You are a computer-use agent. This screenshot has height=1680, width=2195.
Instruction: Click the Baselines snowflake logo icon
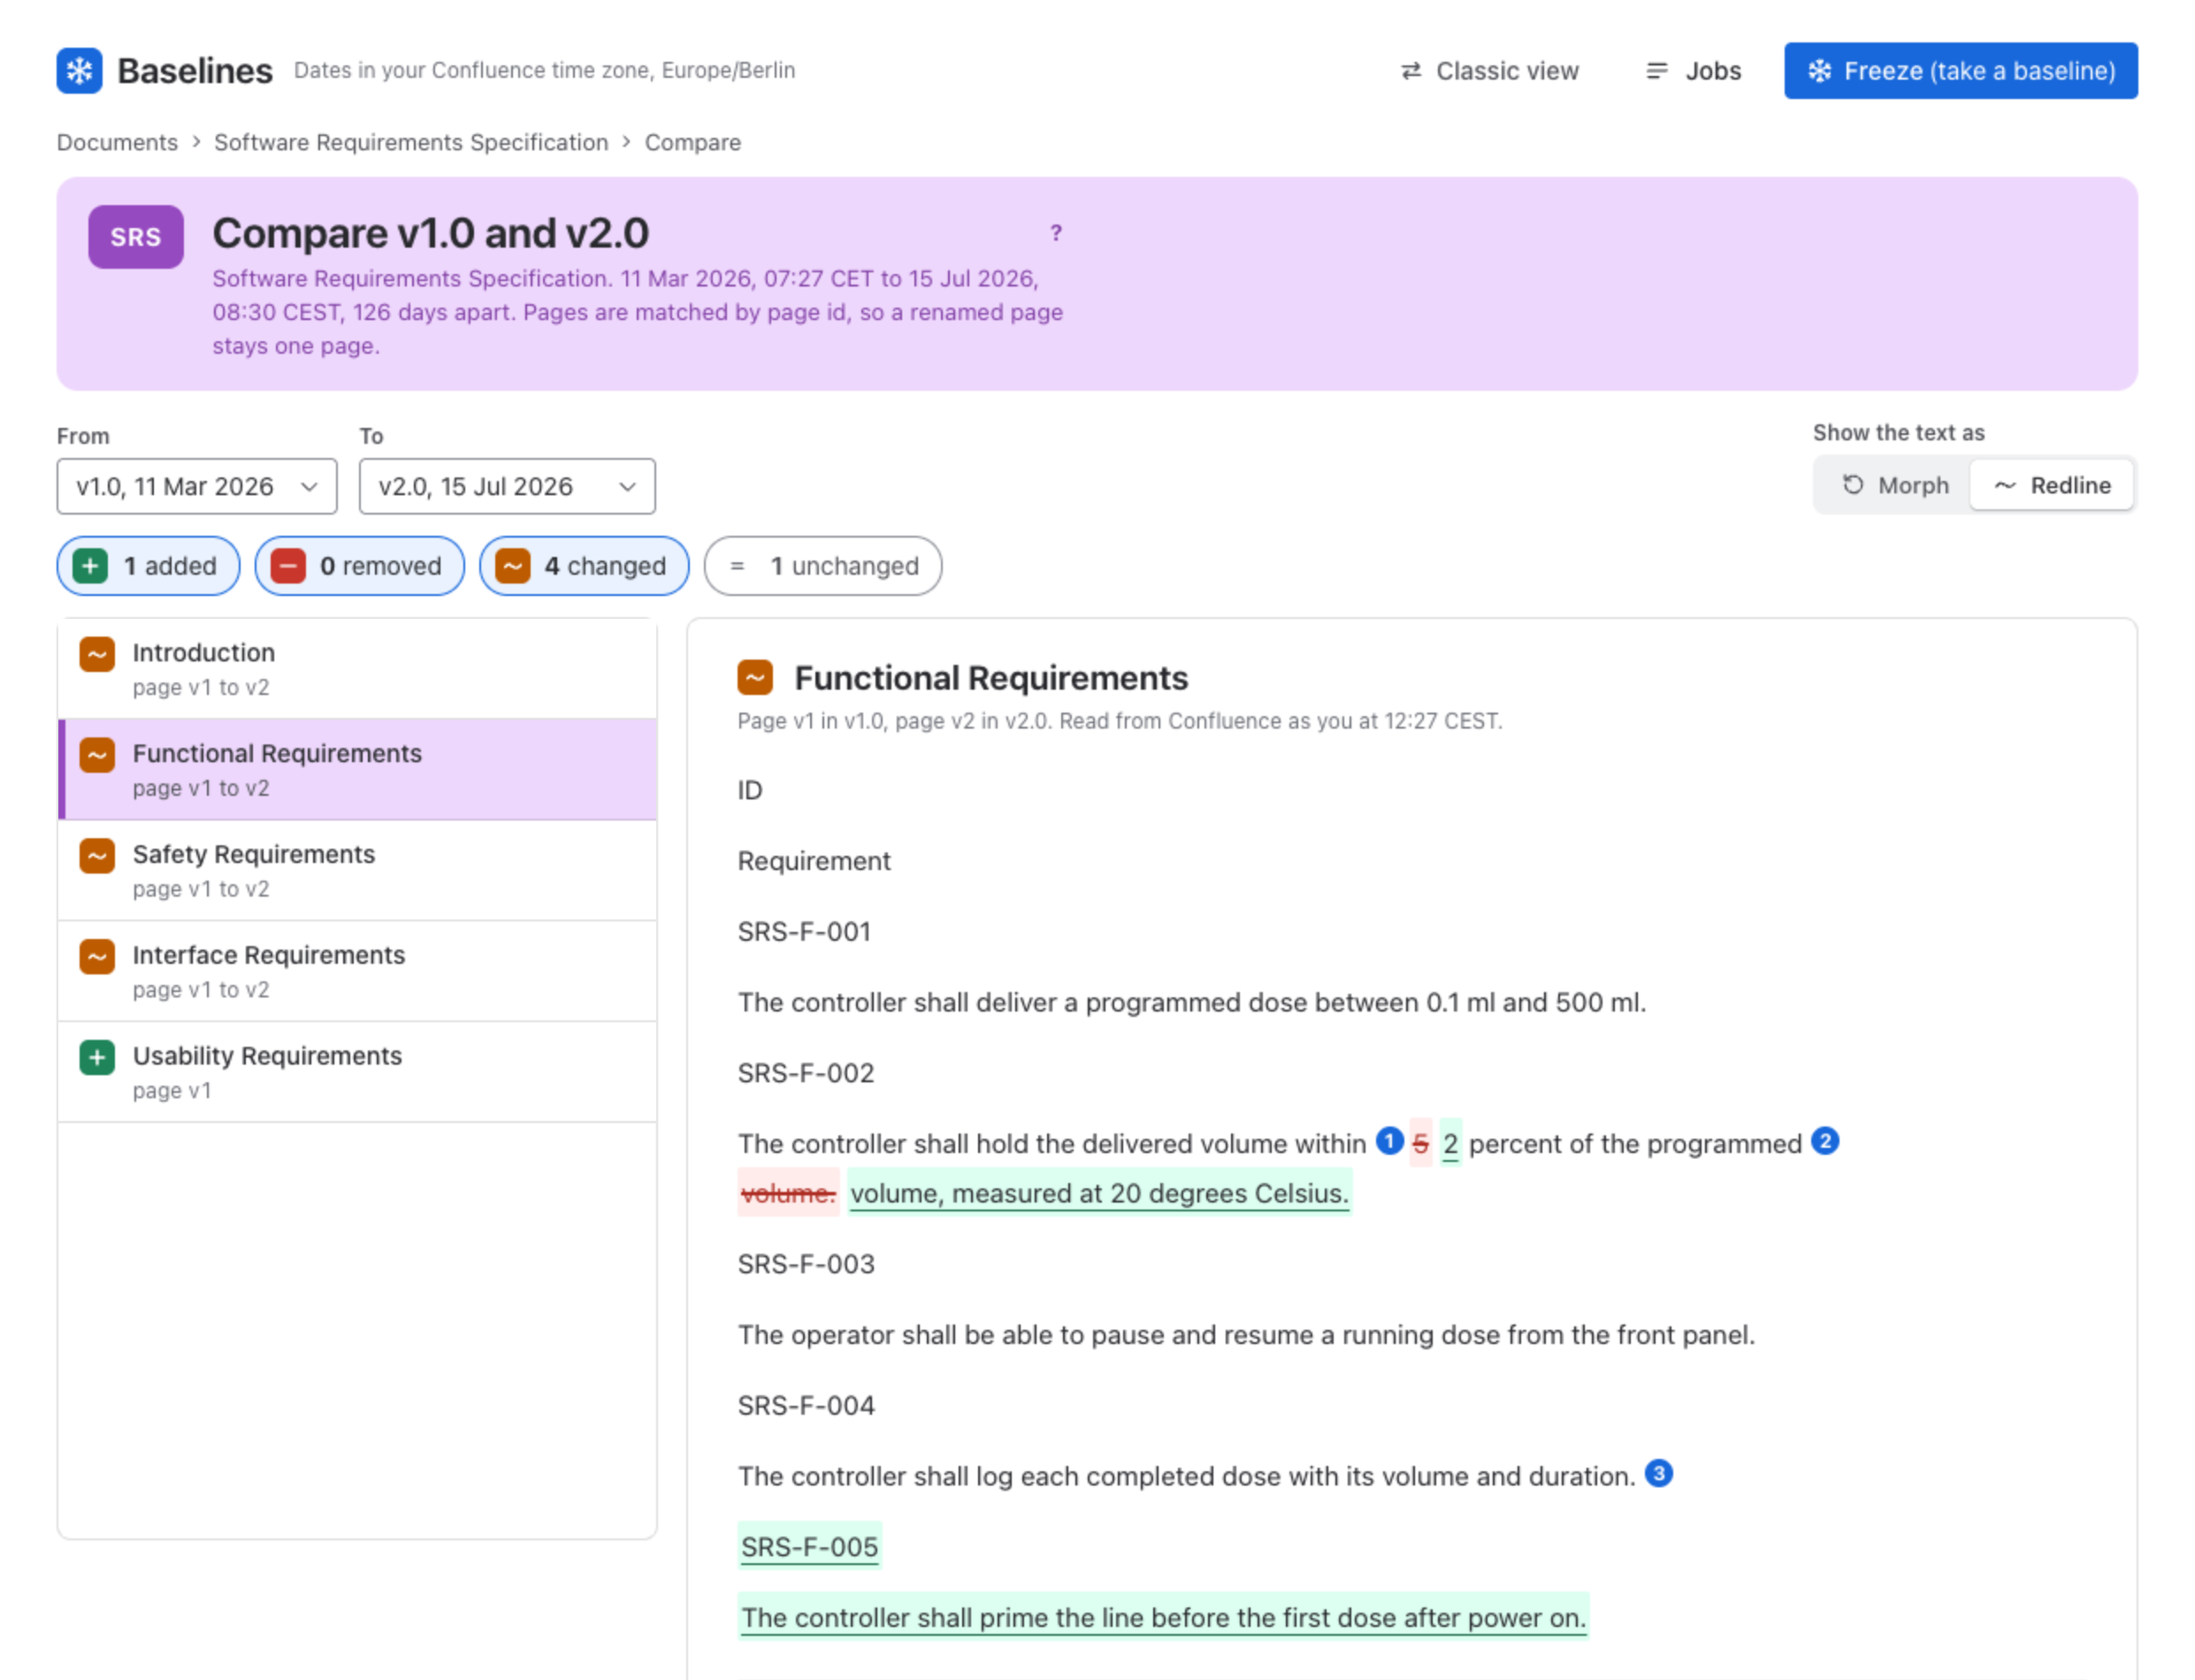(79, 71)
